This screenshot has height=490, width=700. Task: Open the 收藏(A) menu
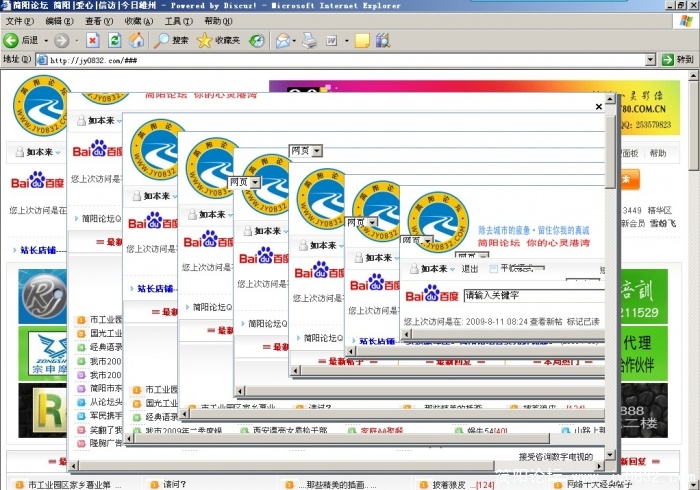139,21
